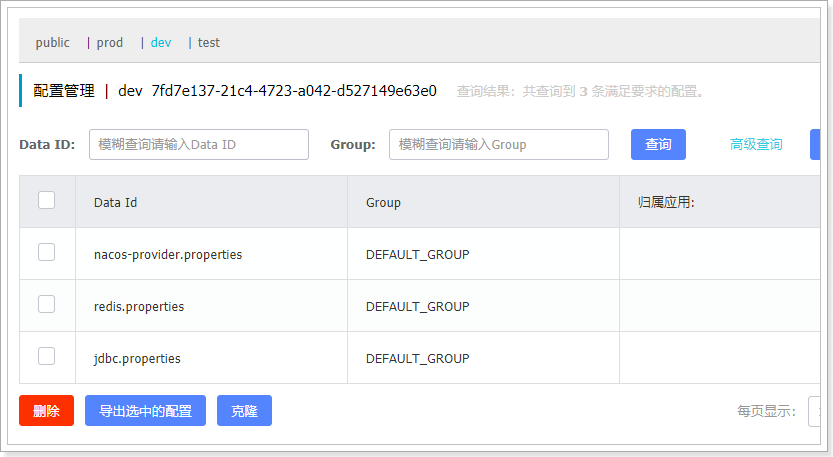833x457 pixels.
Task: Select the jdbc.properties row checkbox
Action: click(x=47, y=356)
